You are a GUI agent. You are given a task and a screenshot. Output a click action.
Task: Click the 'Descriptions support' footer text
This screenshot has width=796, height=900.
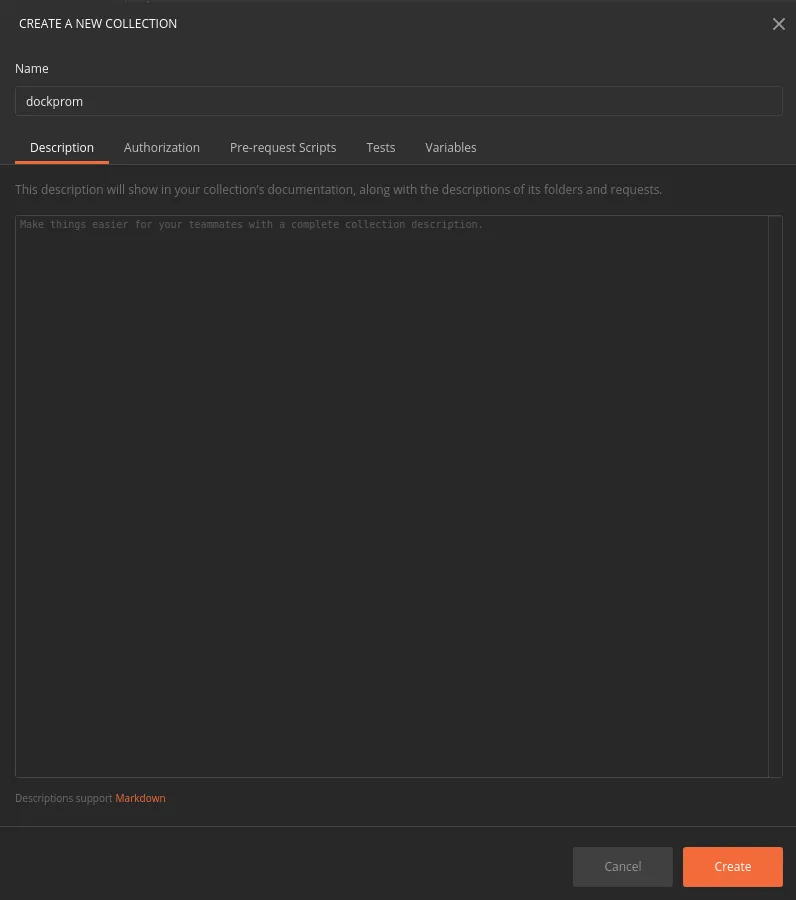[x=63, y=798]
